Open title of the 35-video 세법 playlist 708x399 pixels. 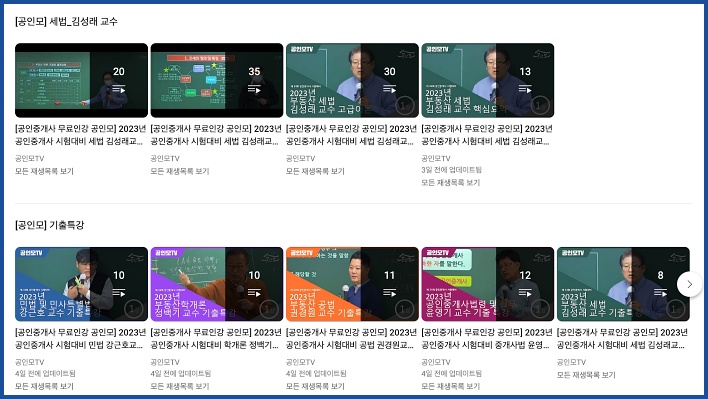pyautogui.click(x=216, y=135)
